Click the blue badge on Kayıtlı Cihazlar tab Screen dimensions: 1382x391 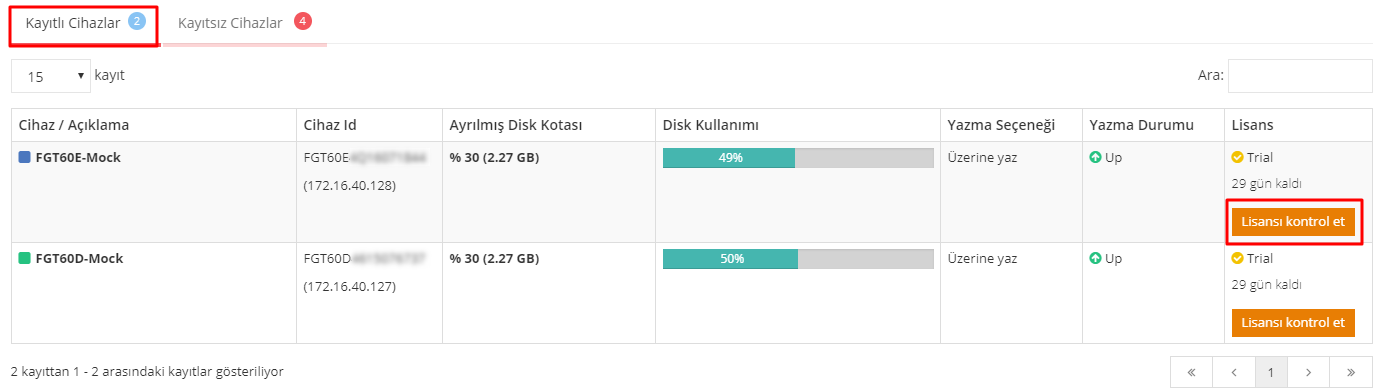coord(137,21)
